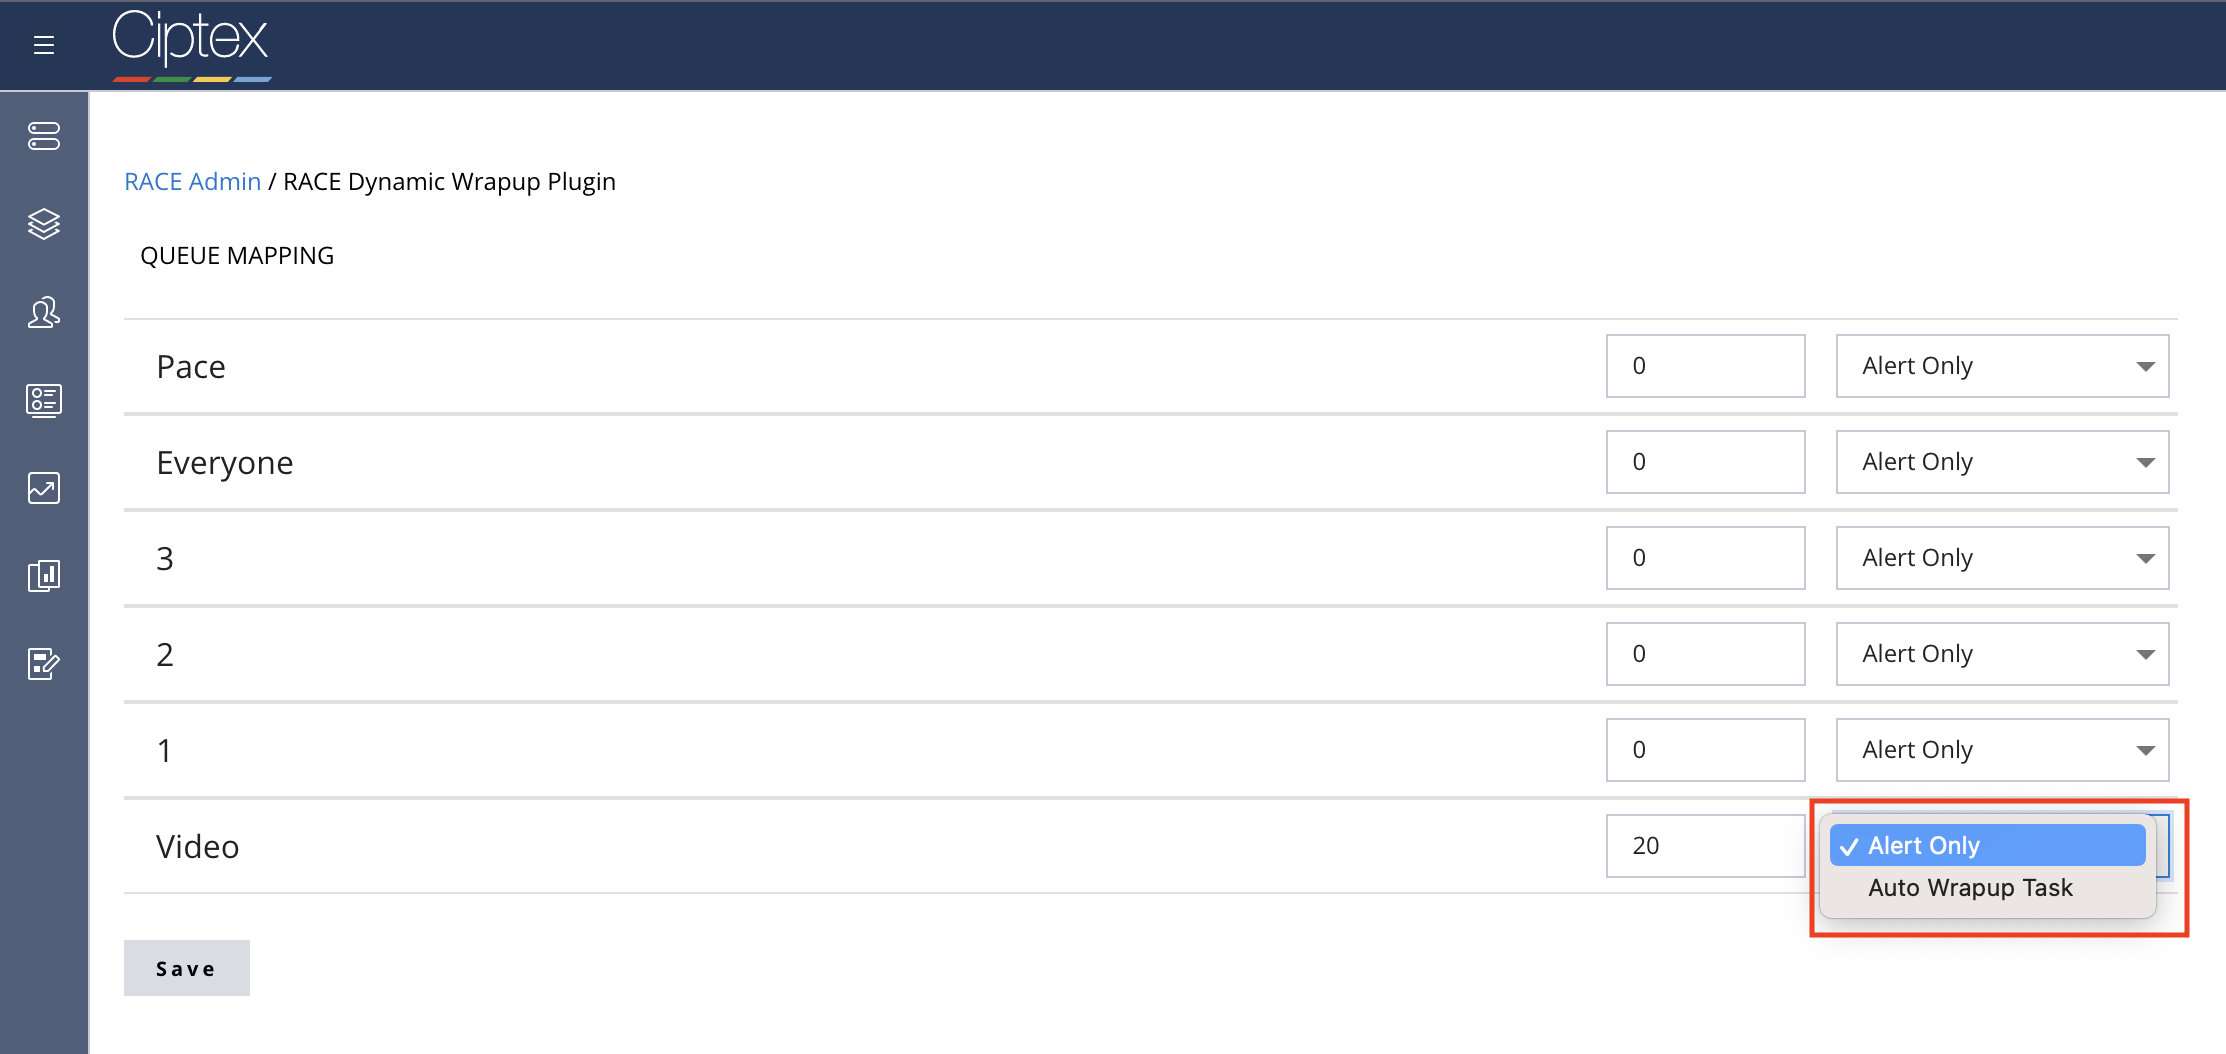The width and height of the screenshot is (2226, 1054).
Task: Expand the queue 2 action dropdown
Action: coord(2002,654)
